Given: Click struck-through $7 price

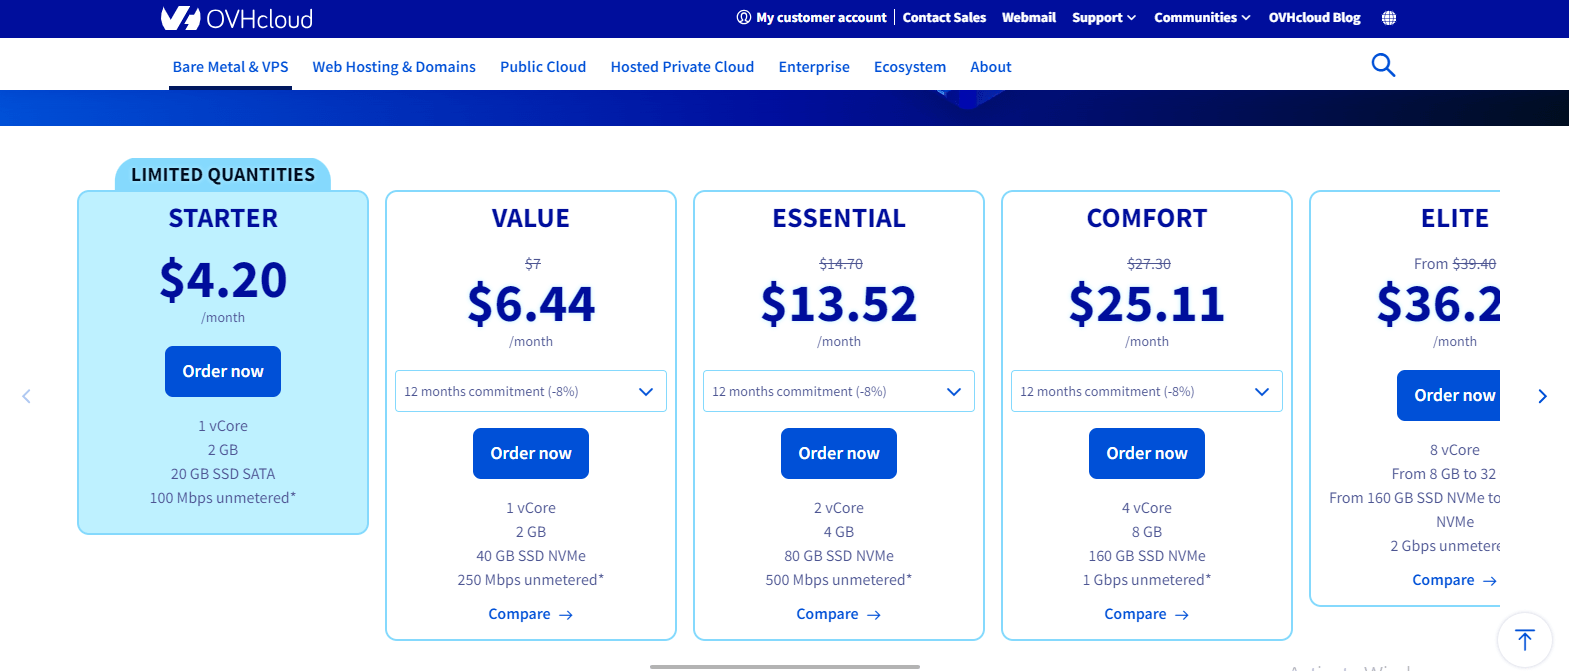Looking at the screenshot, I should click(x=533, y=264).
